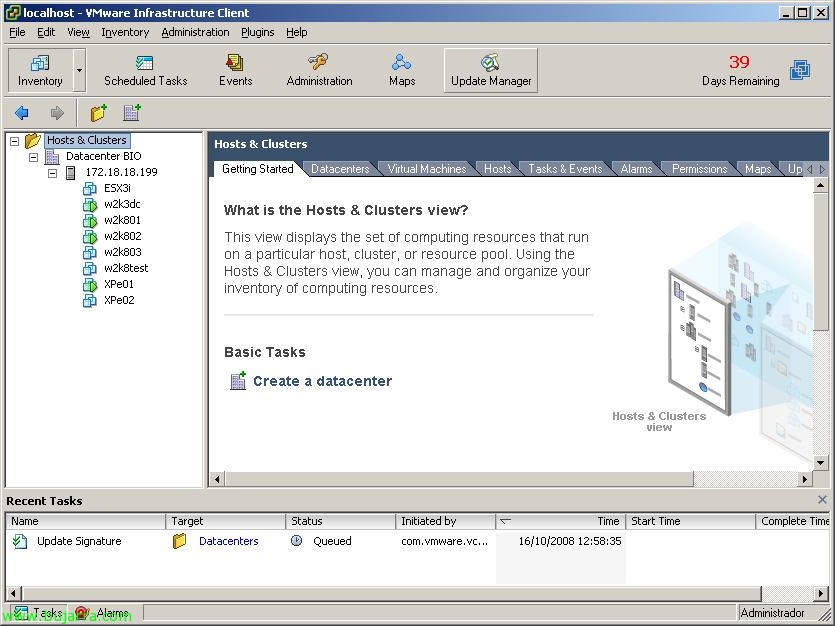Viewport: 835px width, 626px height.
Task: Select Datacenter BIO in the tree
Action: pos(104,156)
